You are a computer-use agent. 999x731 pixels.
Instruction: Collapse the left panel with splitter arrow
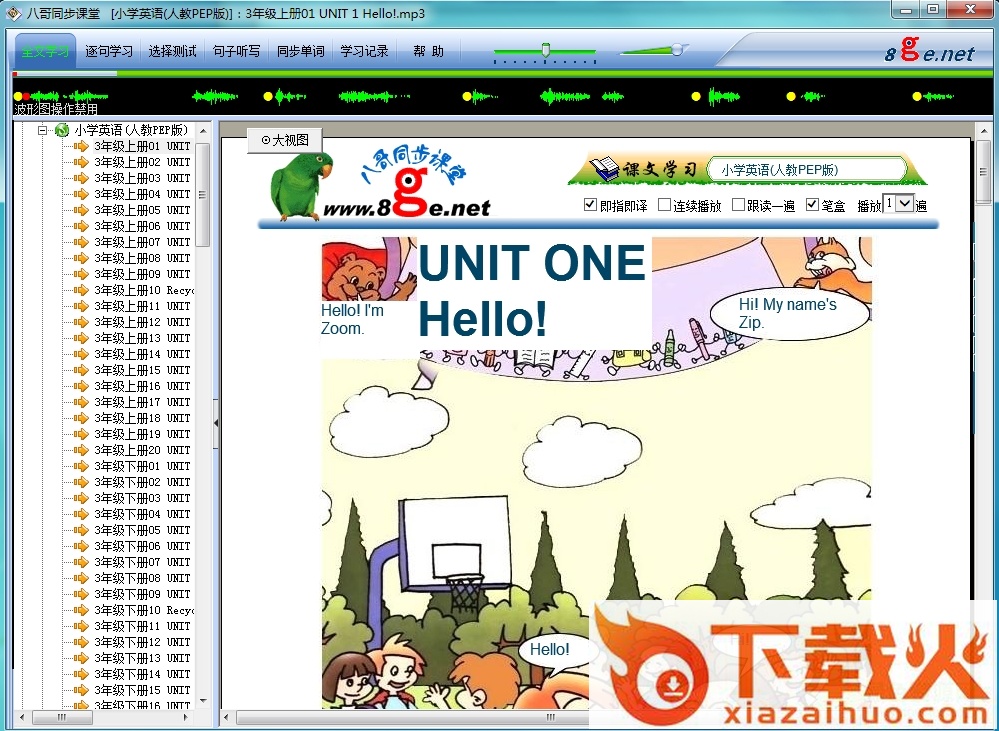[x=216, y=423]
